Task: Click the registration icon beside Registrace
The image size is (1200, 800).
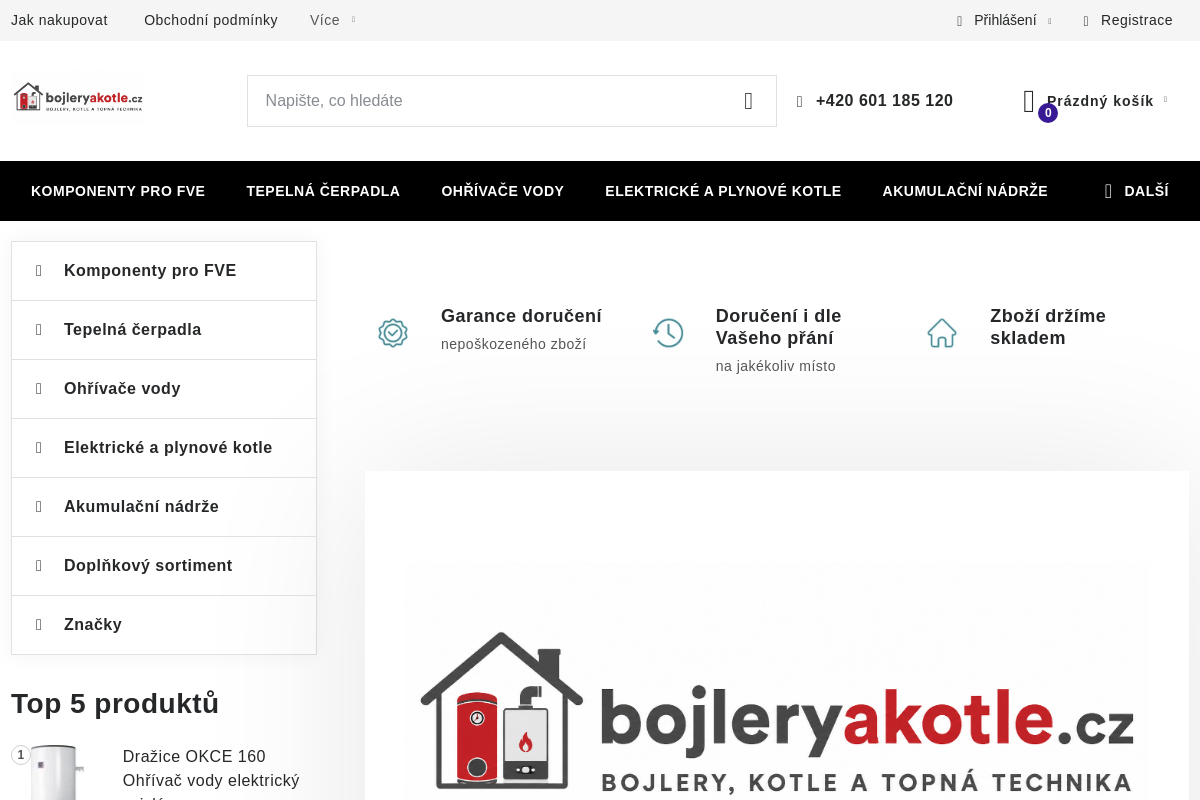Action: tap(1086, 21)
